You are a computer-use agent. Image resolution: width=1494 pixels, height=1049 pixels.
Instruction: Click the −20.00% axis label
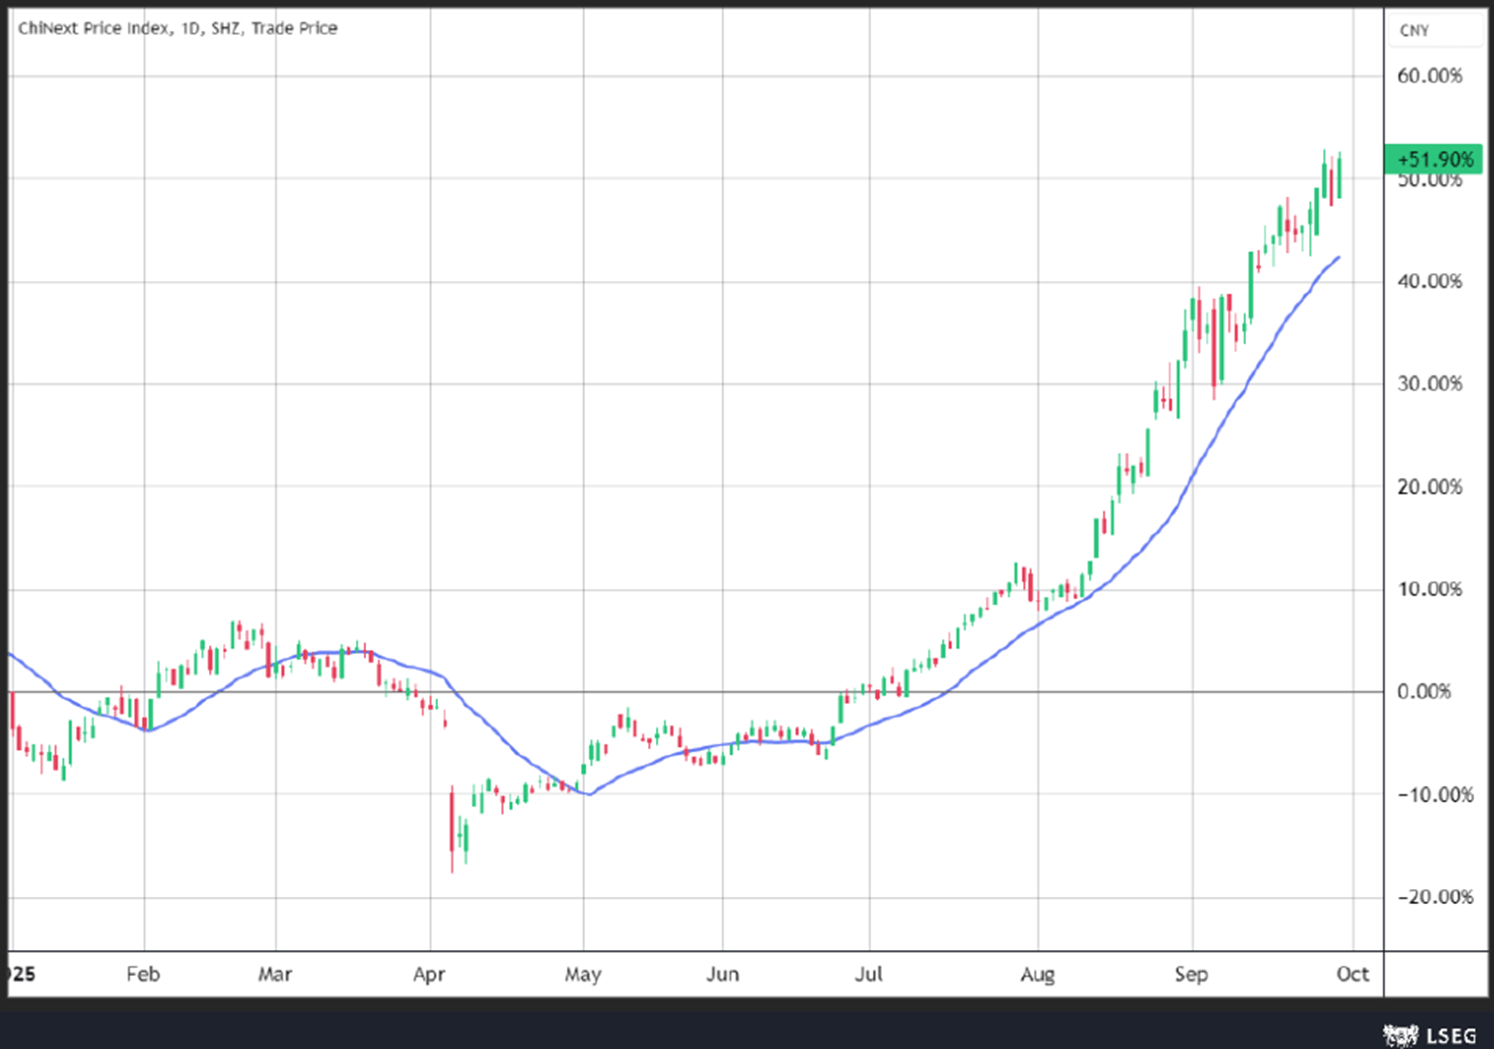[x=1435, y=897]
